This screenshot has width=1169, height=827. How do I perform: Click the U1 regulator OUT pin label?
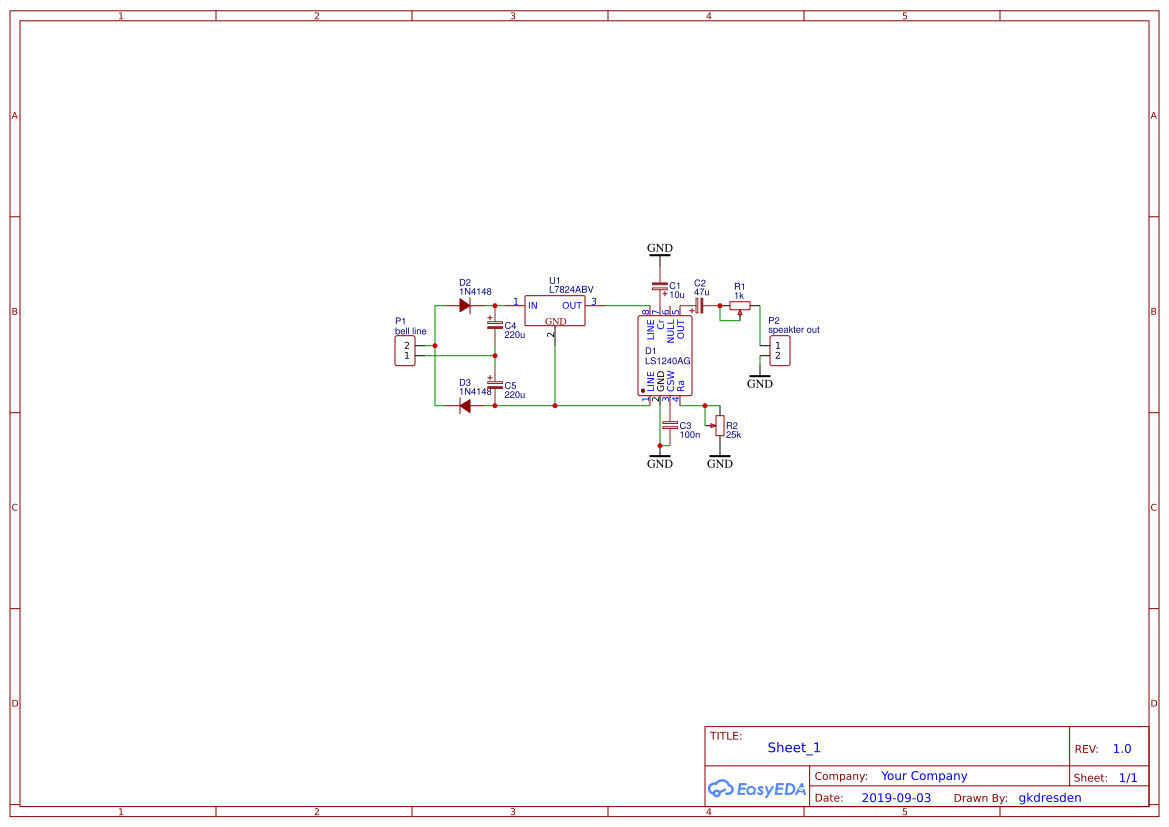[572, 306]
